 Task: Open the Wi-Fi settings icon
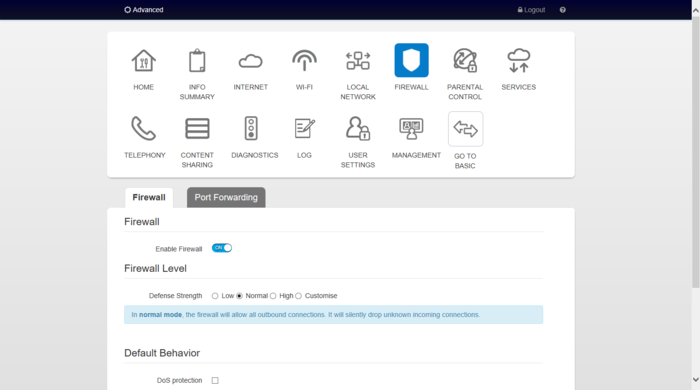pyautogui.click(x=304, y=60)
